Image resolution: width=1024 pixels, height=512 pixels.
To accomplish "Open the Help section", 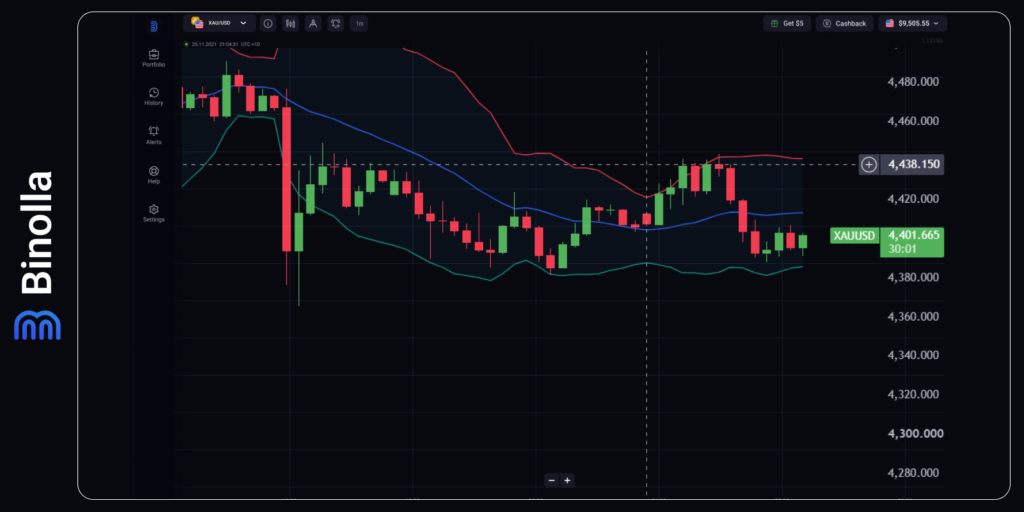I will click(x=153, y=174).
